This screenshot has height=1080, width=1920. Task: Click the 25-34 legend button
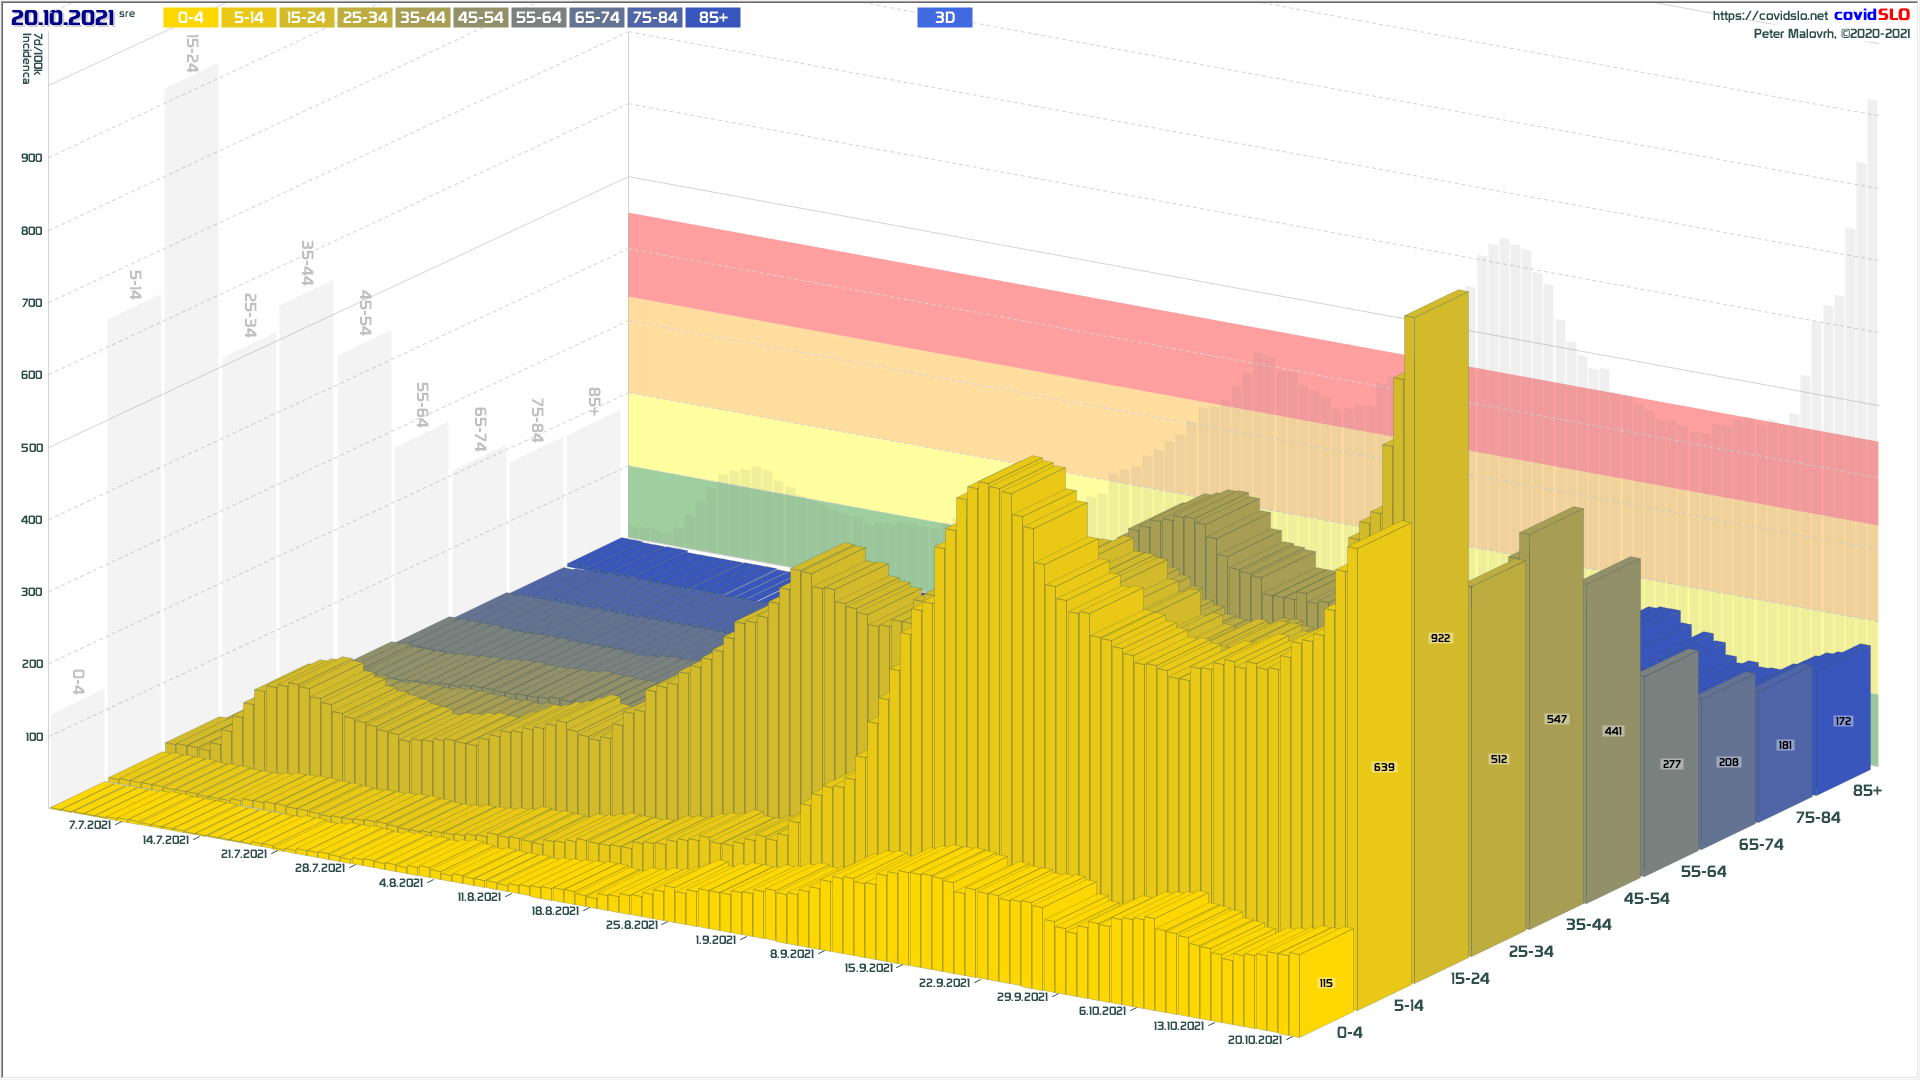click(364, 18)
